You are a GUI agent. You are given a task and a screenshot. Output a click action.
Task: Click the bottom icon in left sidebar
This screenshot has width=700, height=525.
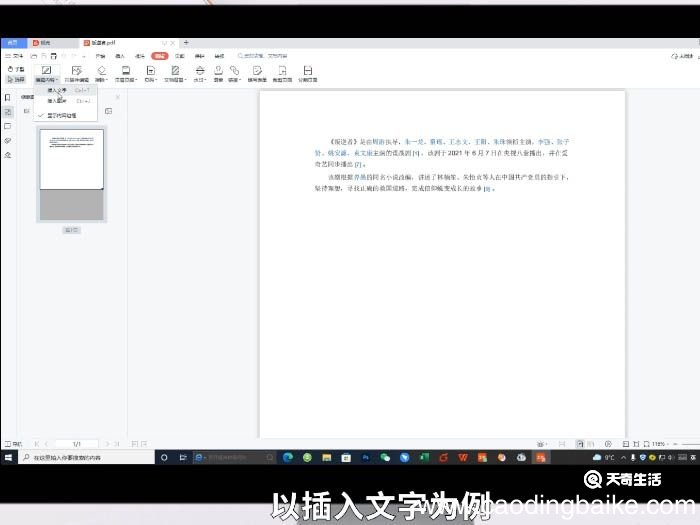[8, 155]
